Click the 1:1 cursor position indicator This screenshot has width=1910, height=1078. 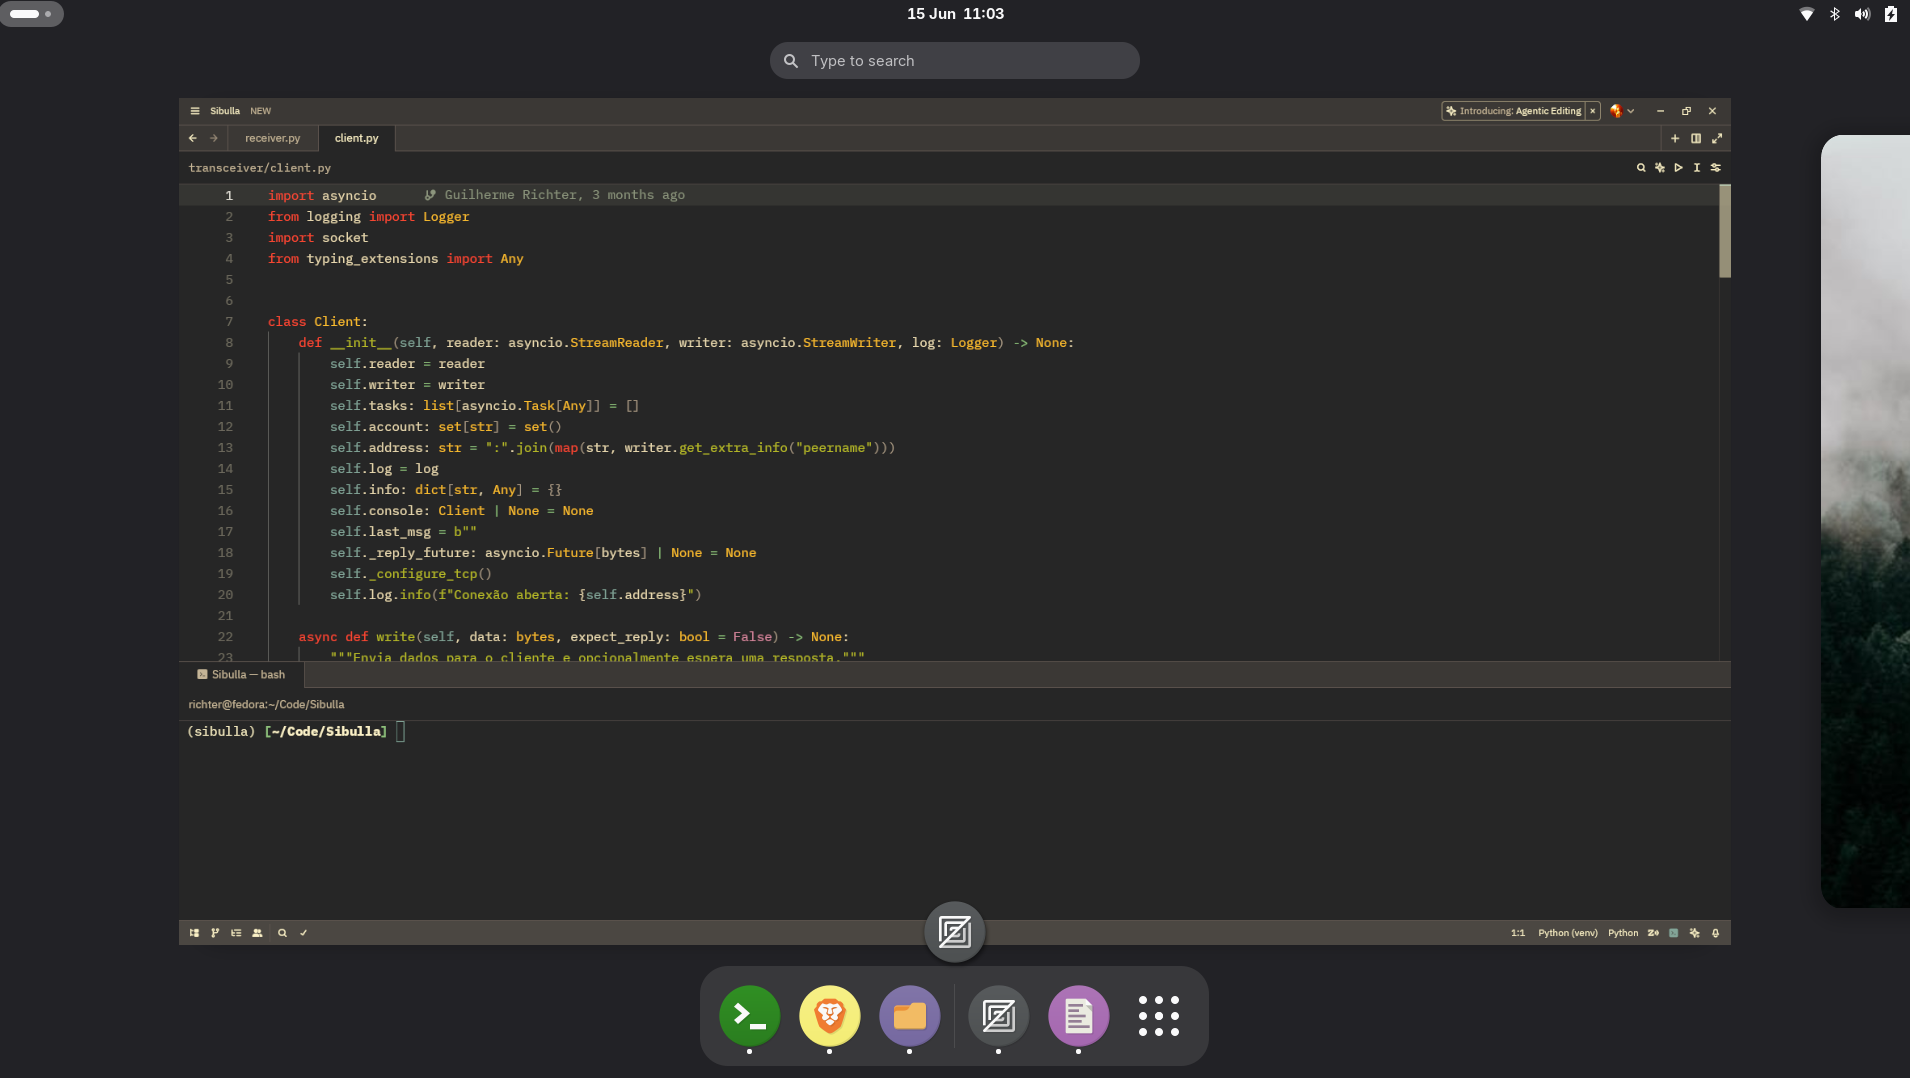coord(1518,933)
